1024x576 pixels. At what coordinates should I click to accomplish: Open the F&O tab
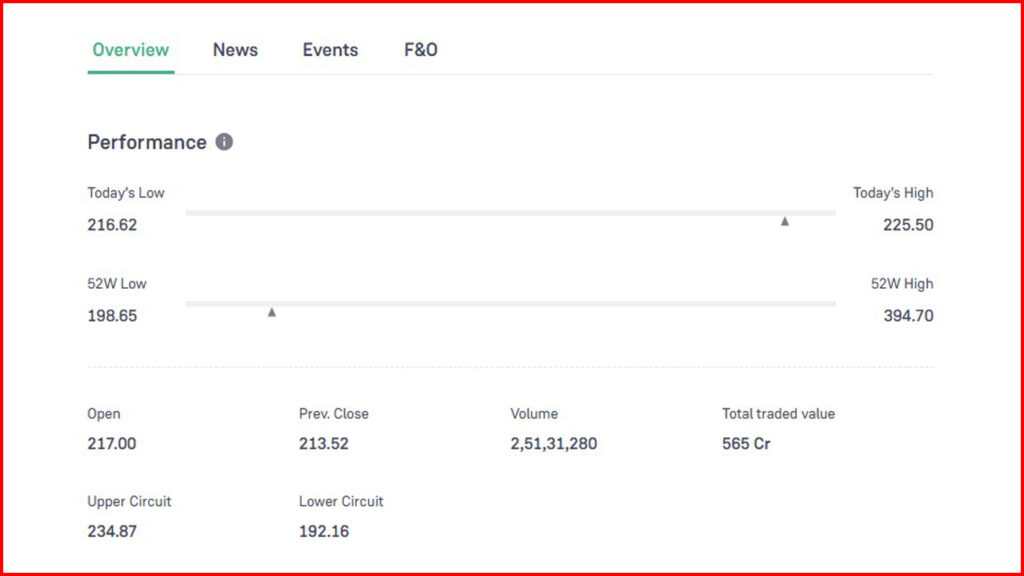(x=421, y=50)
